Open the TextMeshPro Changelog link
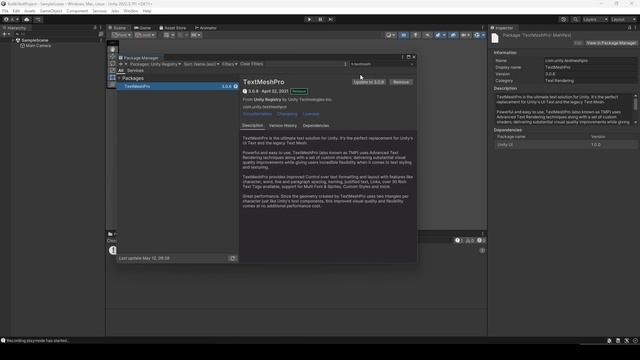Viewport: 640px width, 360px height. [287, 114]
